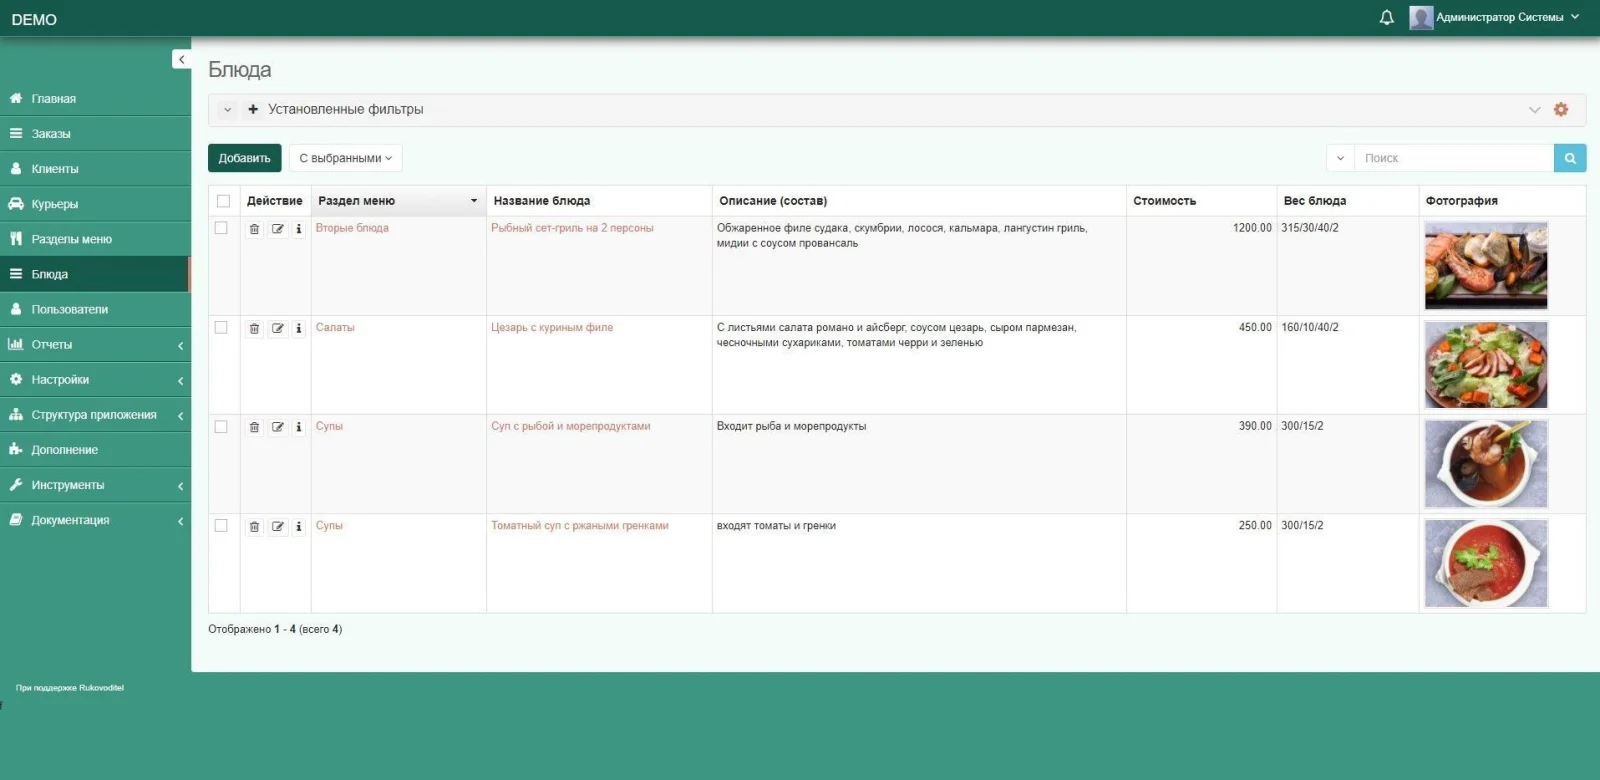This screenshot has width=1600, height=780.
Task: Show info for Суп с рыбой row
Action: click(x=298, y=427)
